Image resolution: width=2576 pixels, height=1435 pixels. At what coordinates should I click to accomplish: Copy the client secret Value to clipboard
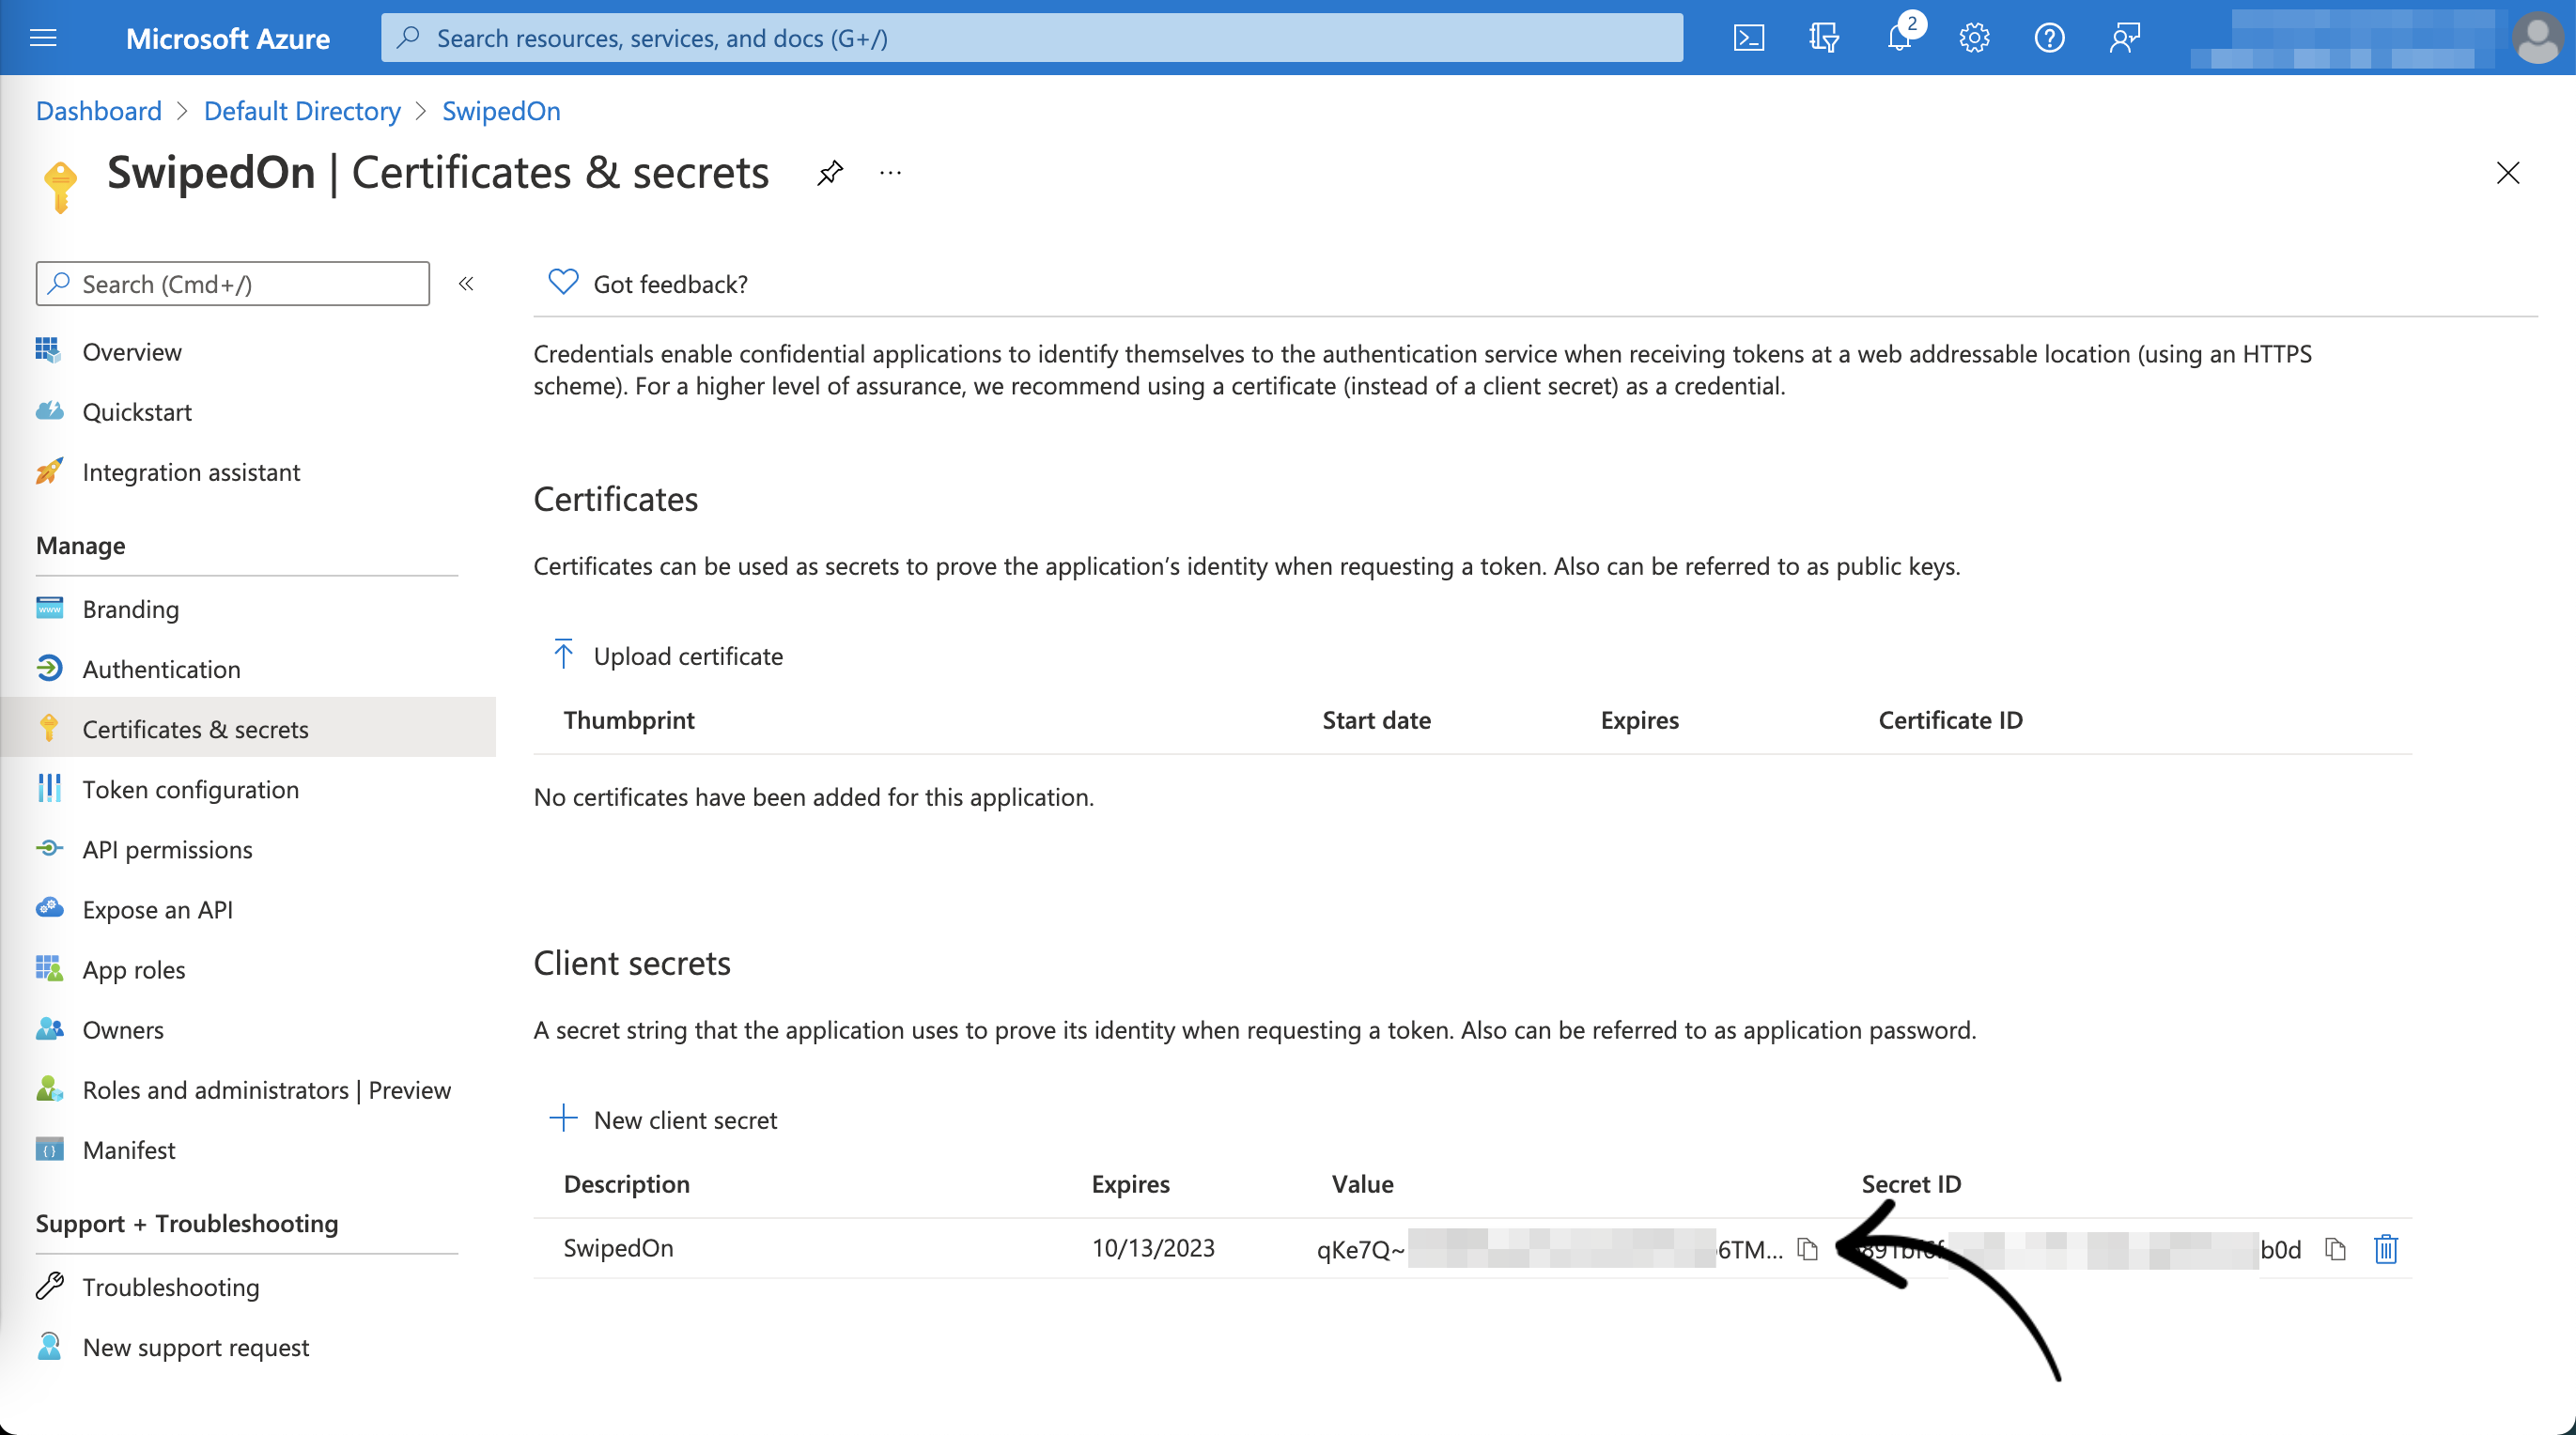click(1807, 1249)
